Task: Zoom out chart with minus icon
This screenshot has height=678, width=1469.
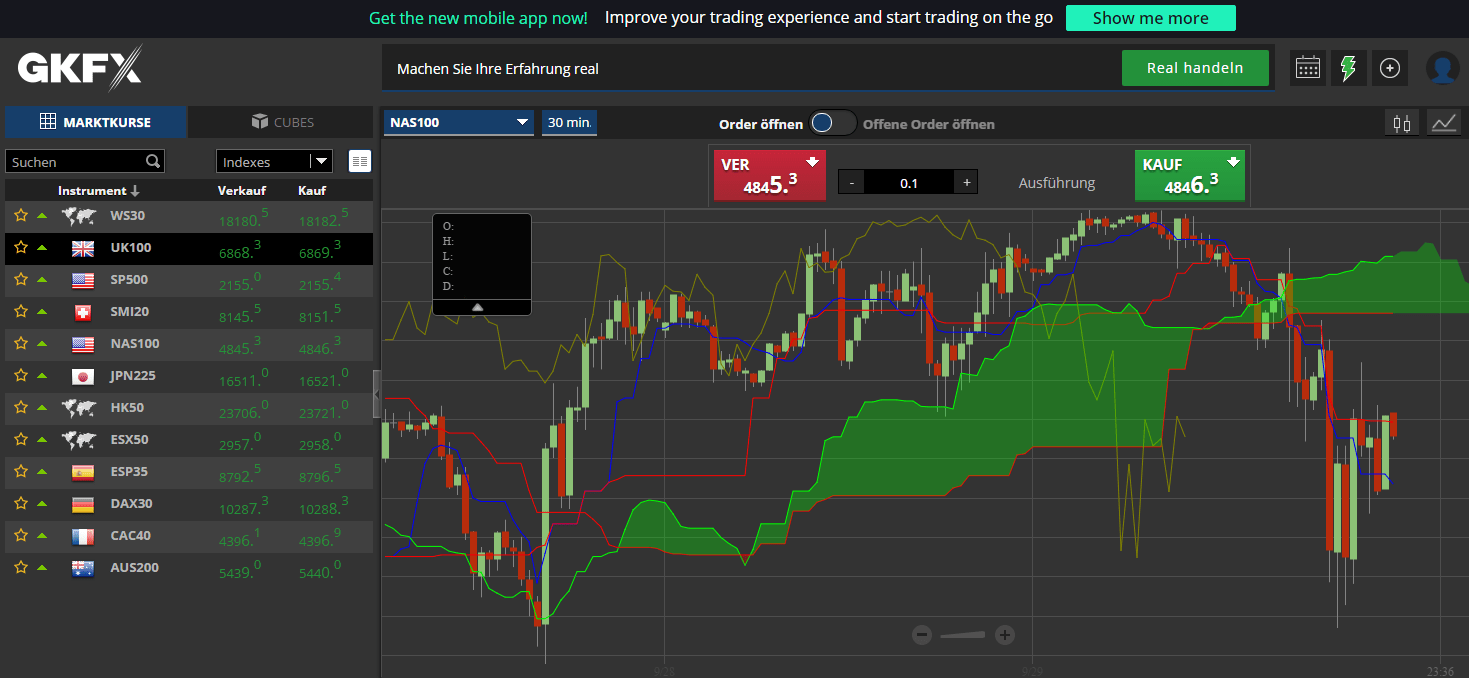Action: (922, 634)
